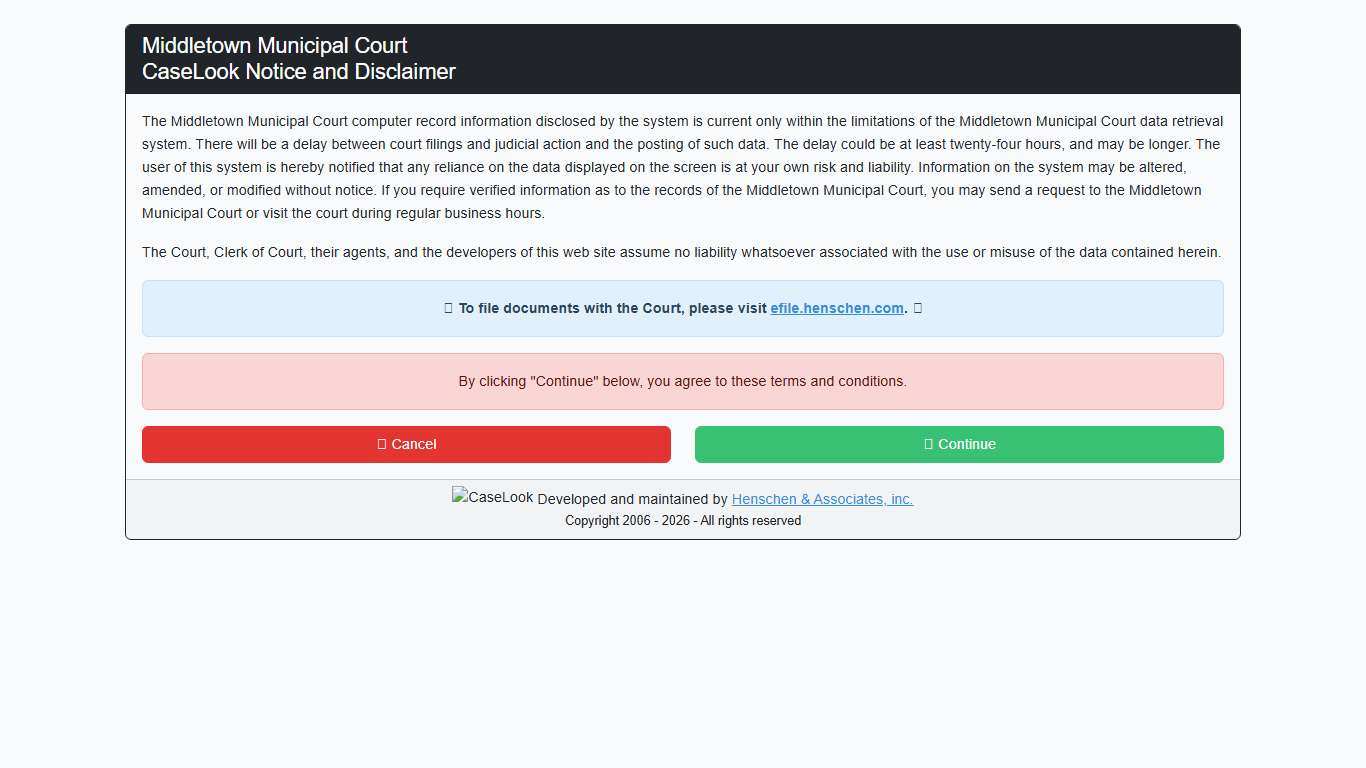Click the icon inside the Cancel button
This screenshot has height=768, width=1366.
coord(382,444)
